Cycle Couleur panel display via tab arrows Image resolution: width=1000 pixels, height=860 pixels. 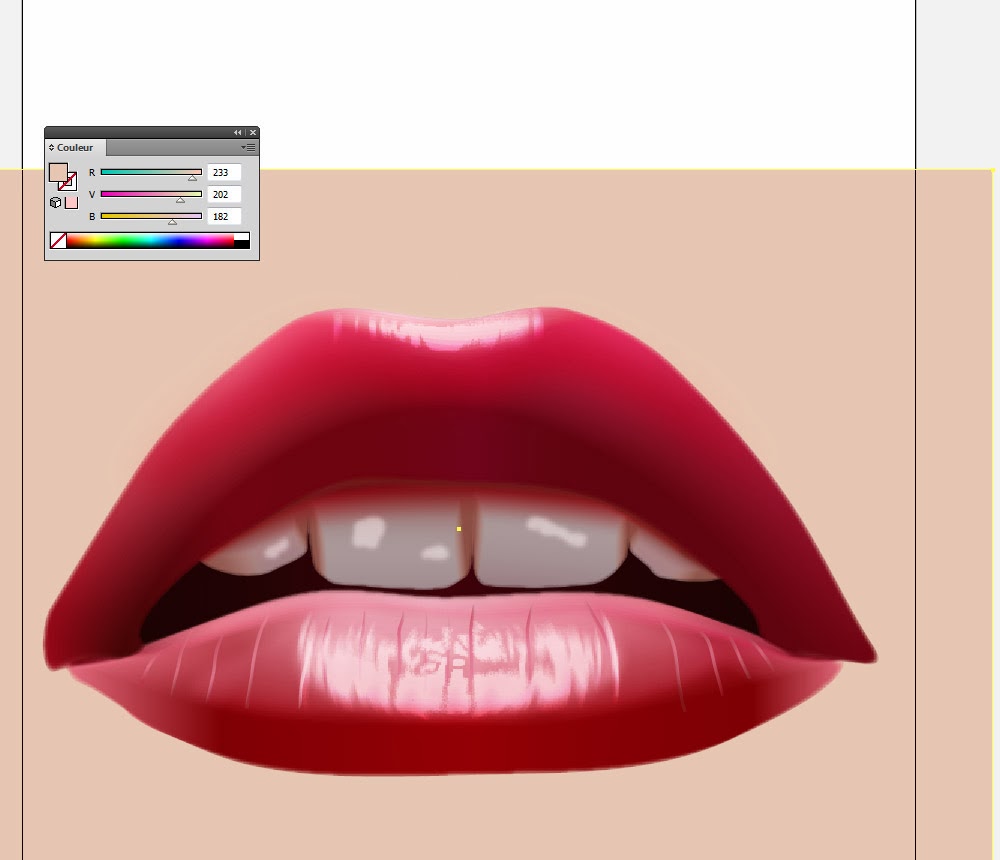click(x=51, y=147)
